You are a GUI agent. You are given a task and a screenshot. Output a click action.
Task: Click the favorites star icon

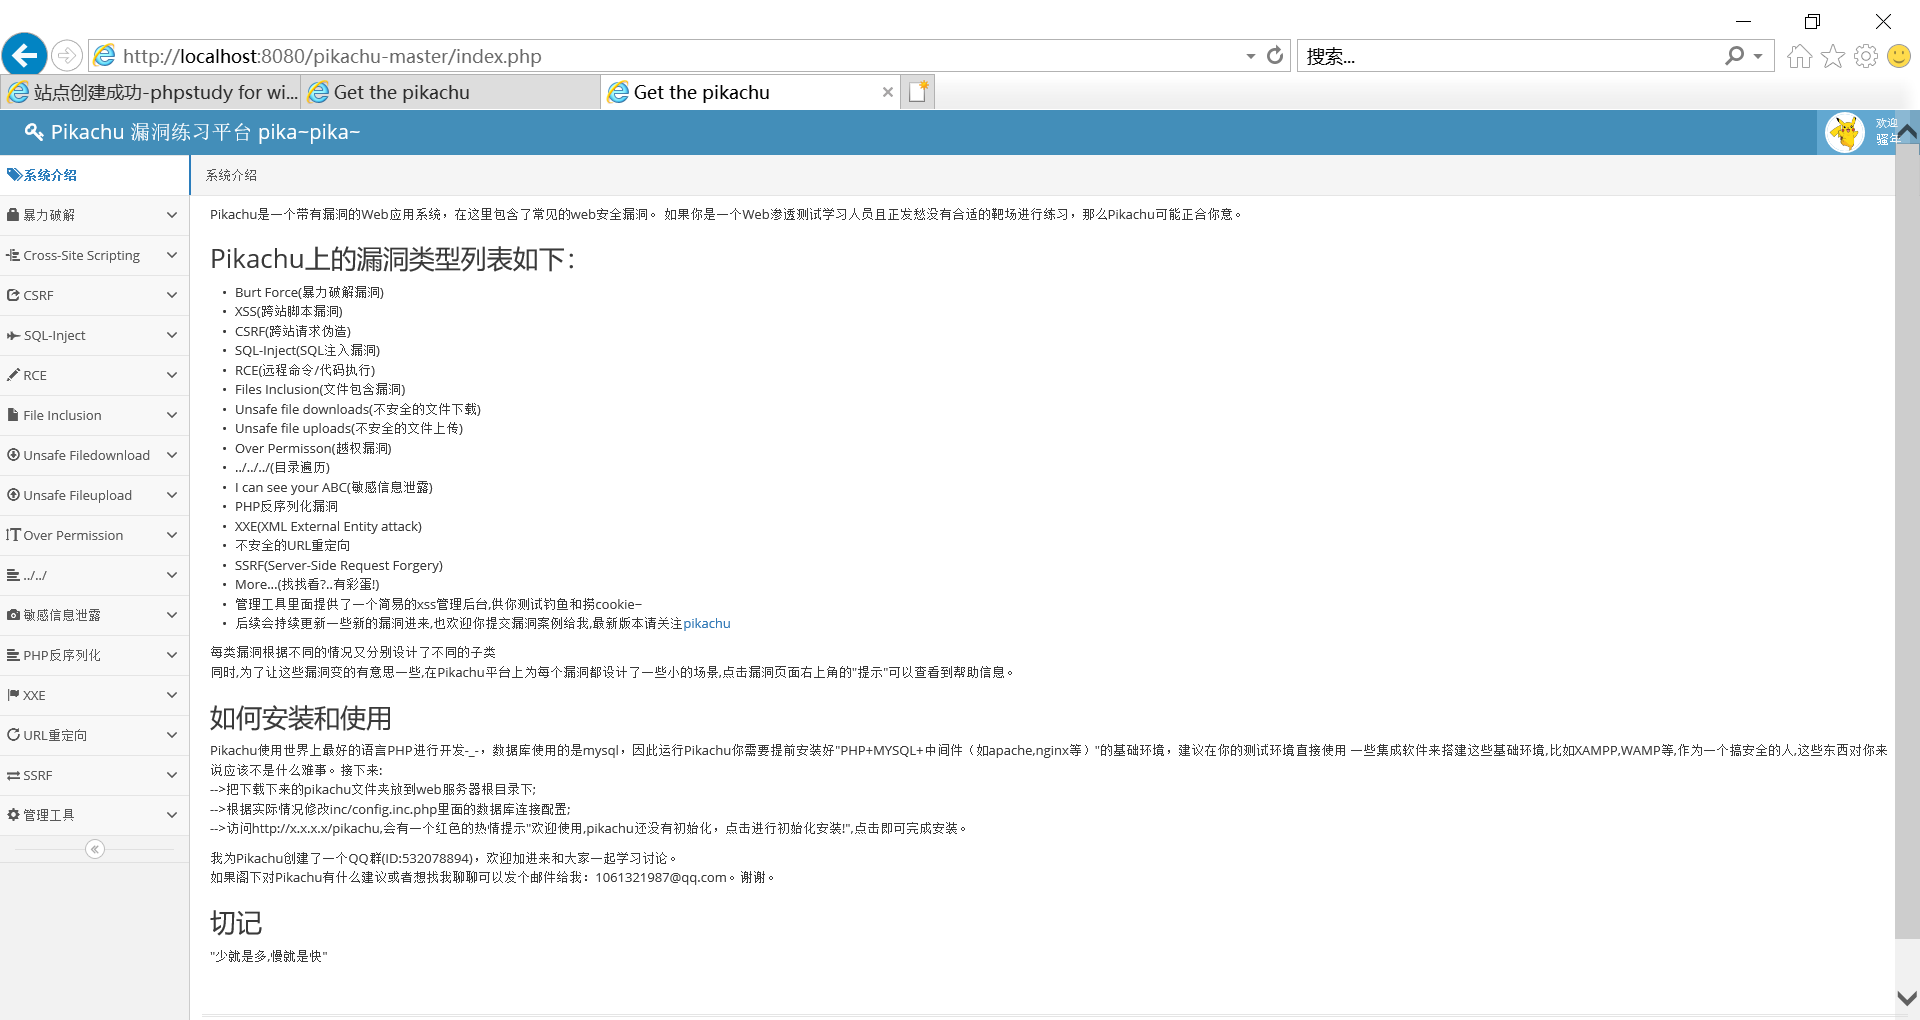coord(1832,56)
